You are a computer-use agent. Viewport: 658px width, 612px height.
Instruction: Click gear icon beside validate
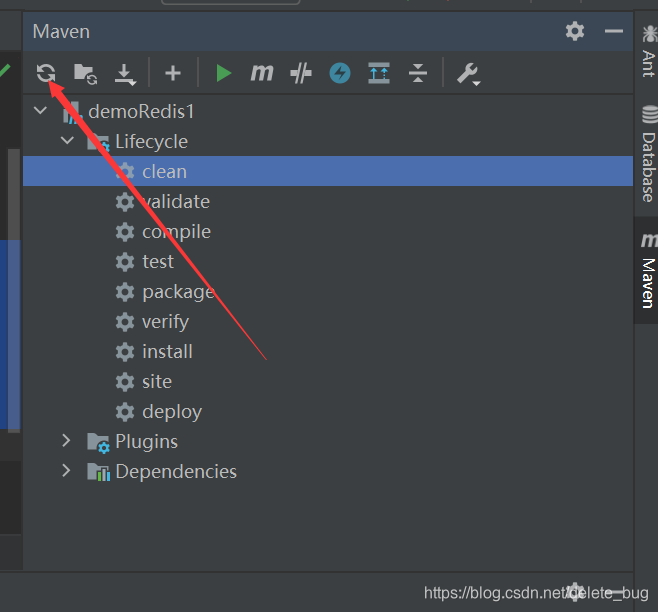click(125, 202)
